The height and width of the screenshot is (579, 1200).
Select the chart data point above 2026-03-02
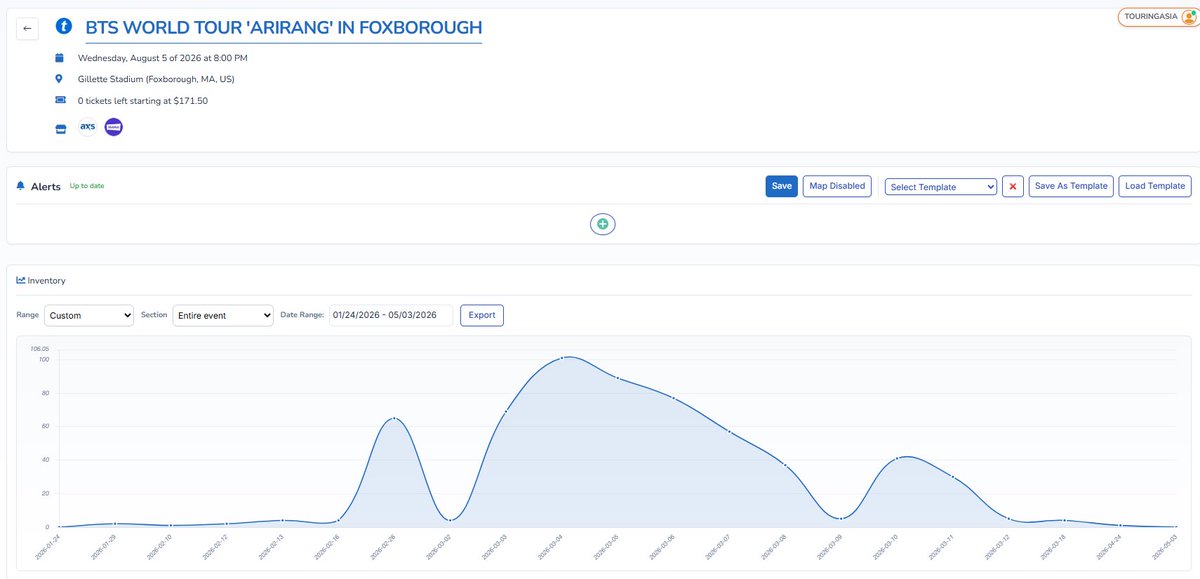tap(451, 520)
